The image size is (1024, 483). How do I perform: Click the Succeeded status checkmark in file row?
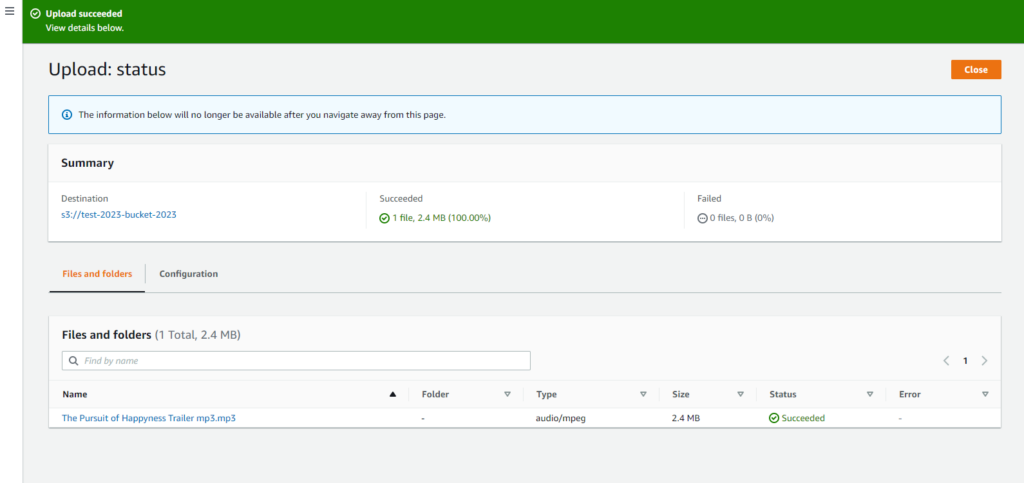(x=774, y=418)
